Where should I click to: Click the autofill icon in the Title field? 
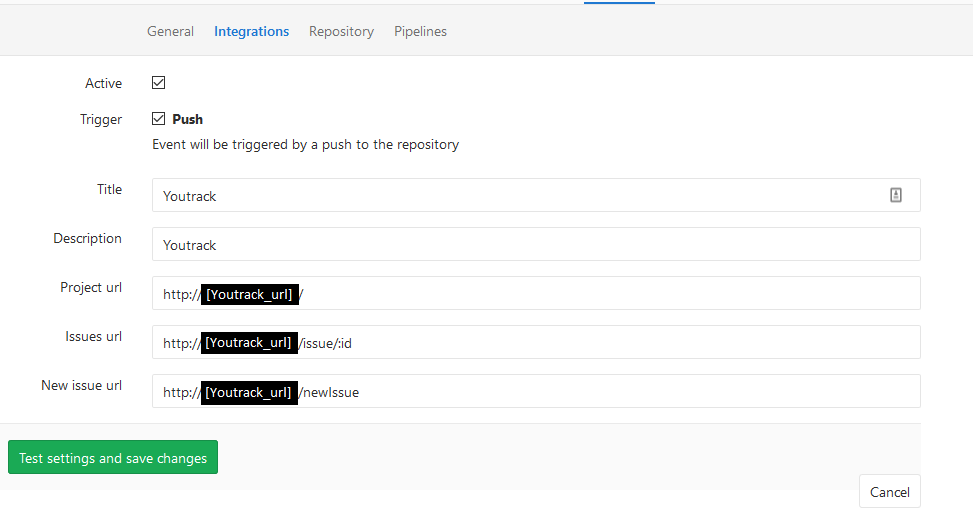tap(896, 196)
